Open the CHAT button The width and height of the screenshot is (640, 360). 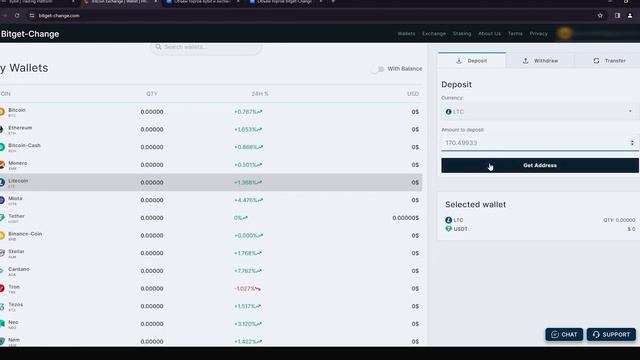[x=564, y=335]
